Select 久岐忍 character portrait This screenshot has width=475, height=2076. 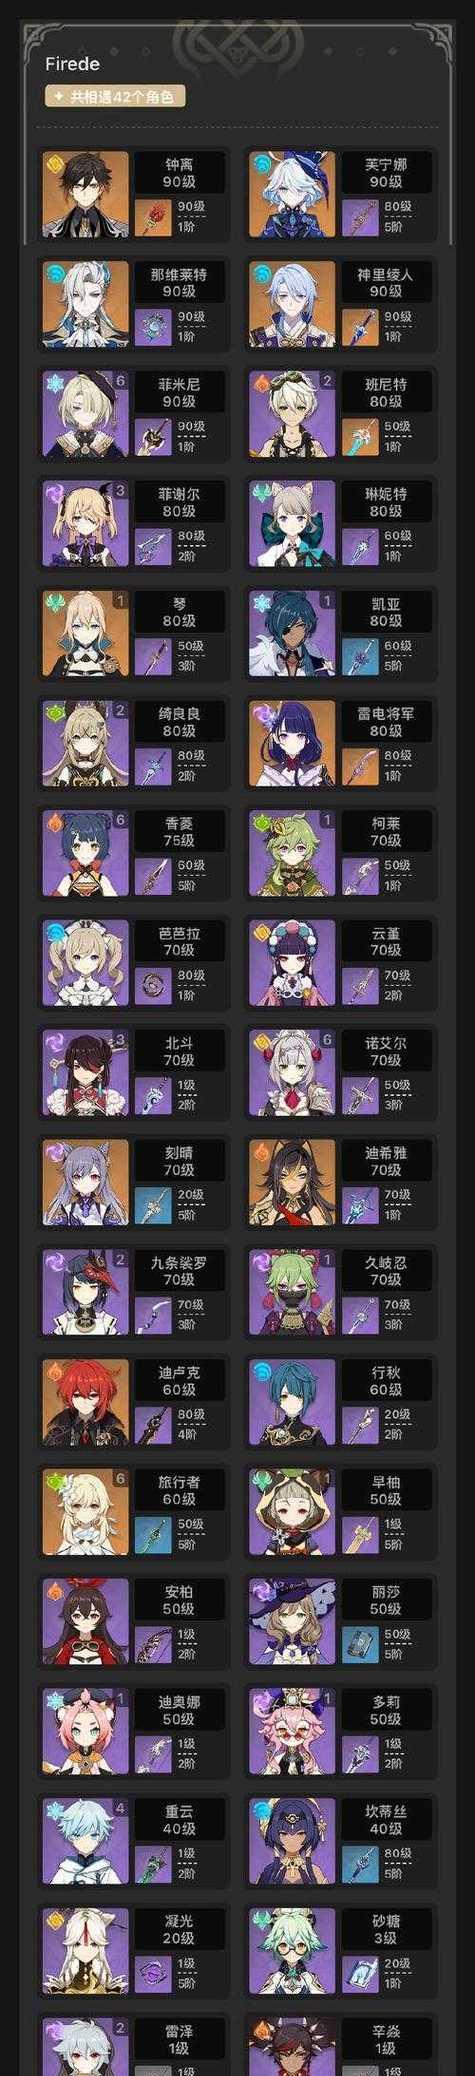pyautogui.click(x=292, y=1292)
